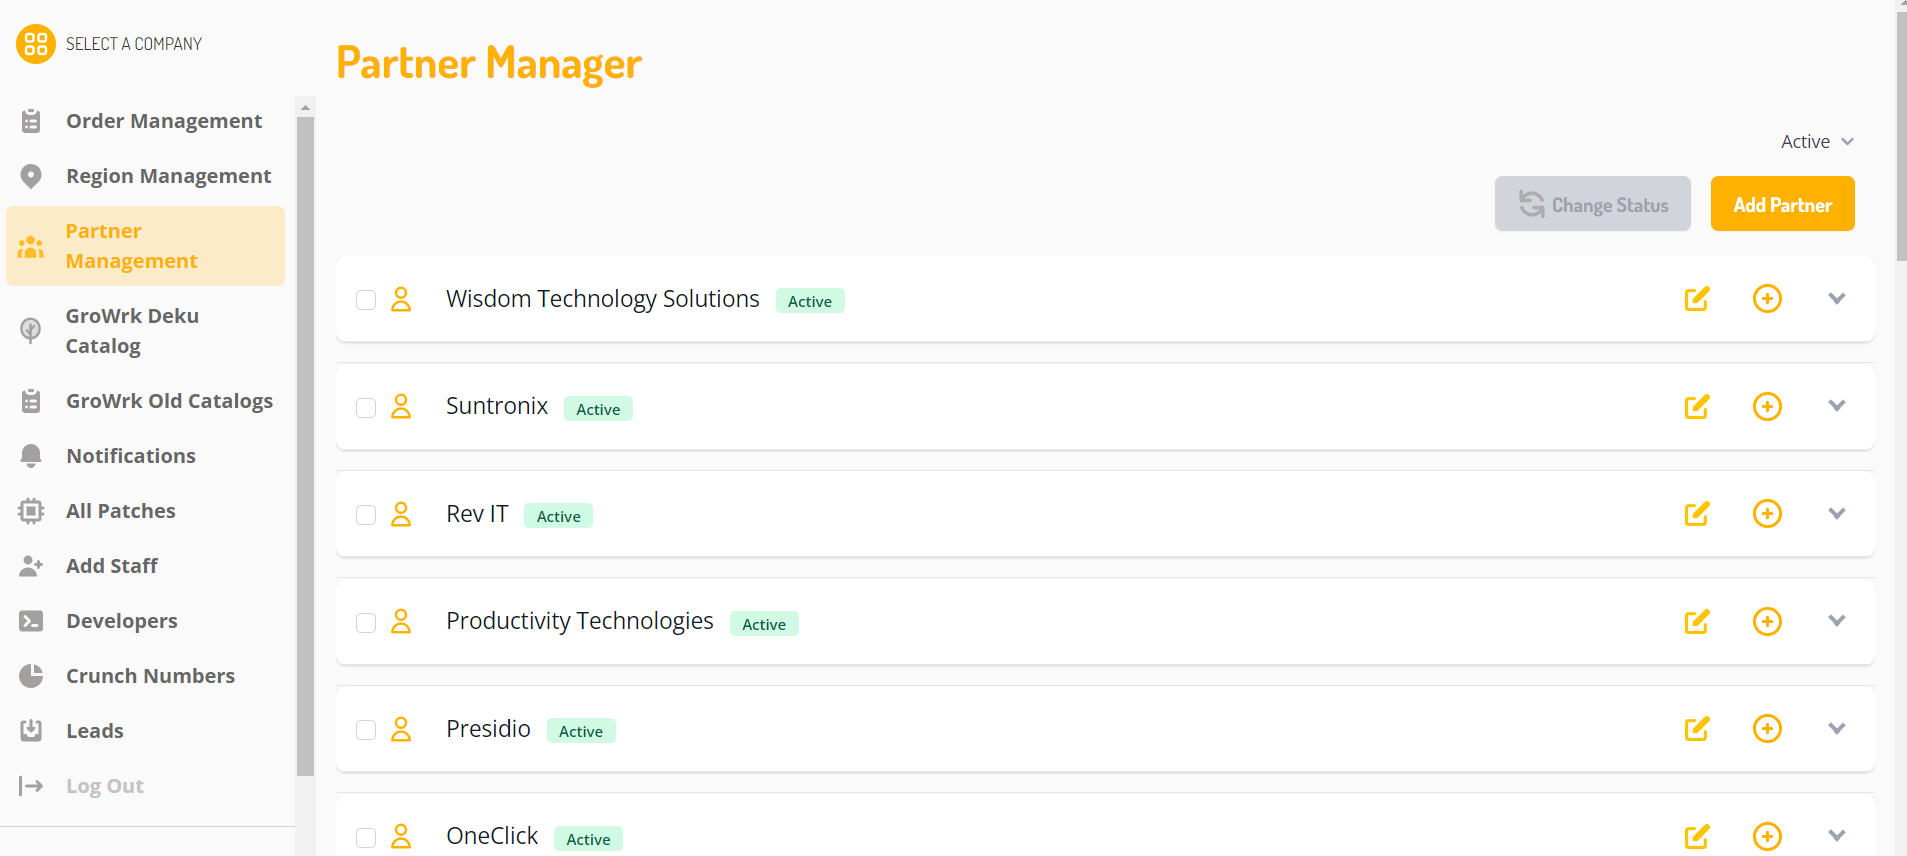Image resolution: width=1907 pixels, height=856 pixels.
Task: Click the edit icon for Wisdom Technology Solutions
Action: tap(1696, 299)
